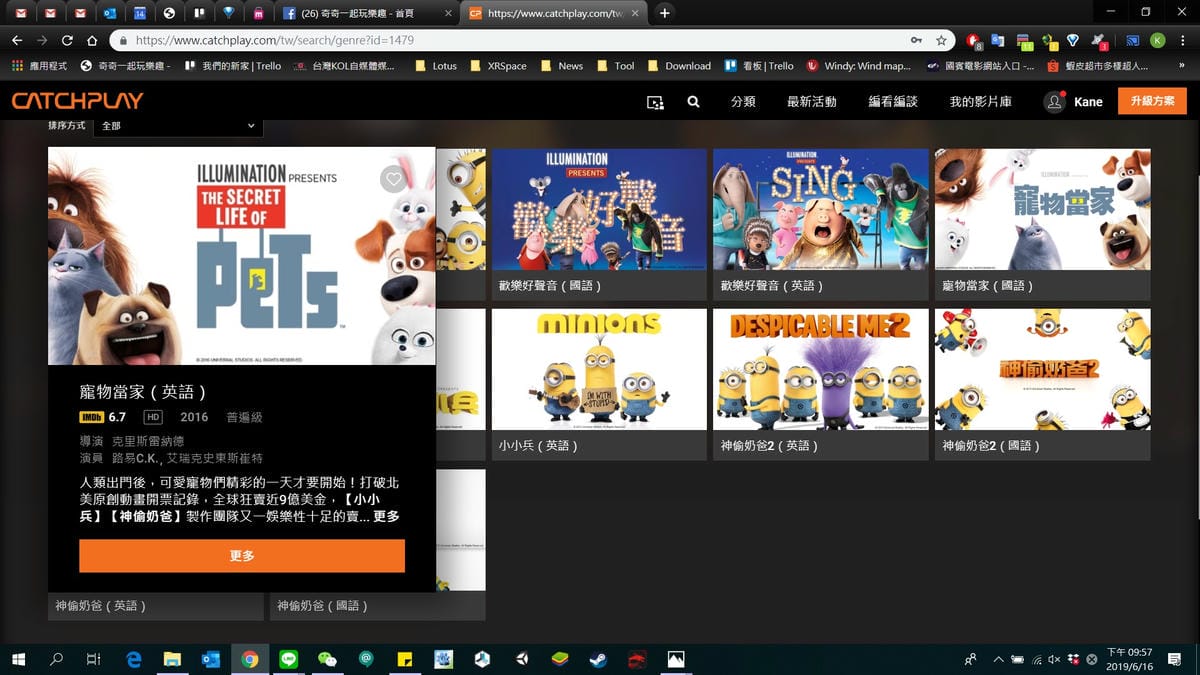Image resolution: width=1200 pixels, height=675 pixels.
Task: Click the orange 升級方案 button
Action: click(x=1153, y=101)
